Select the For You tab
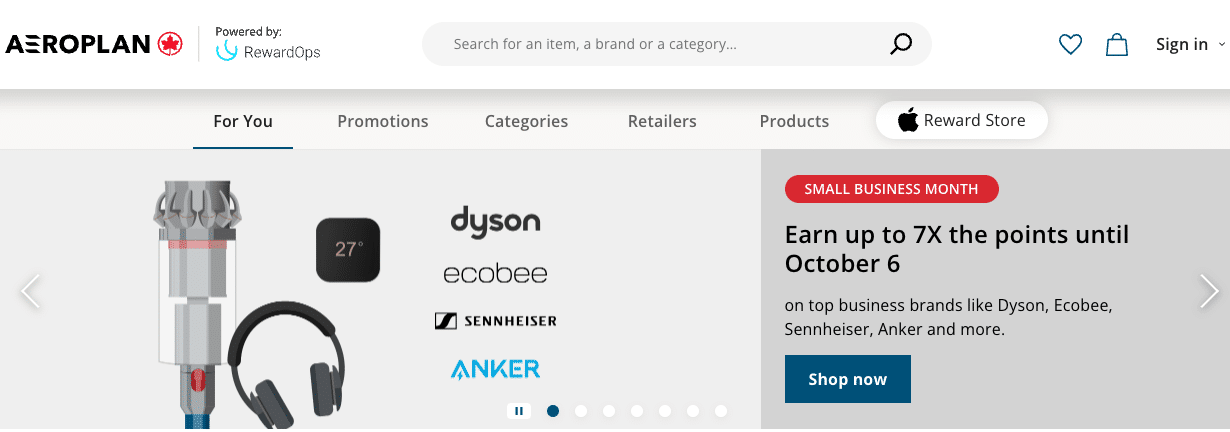Viewport: 1230px width, 432px height. coord(243,121)
